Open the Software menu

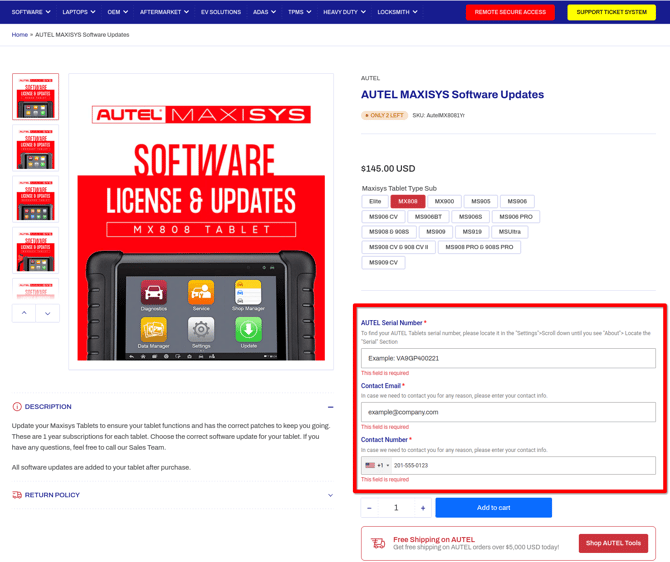click(x=30, y=12)
